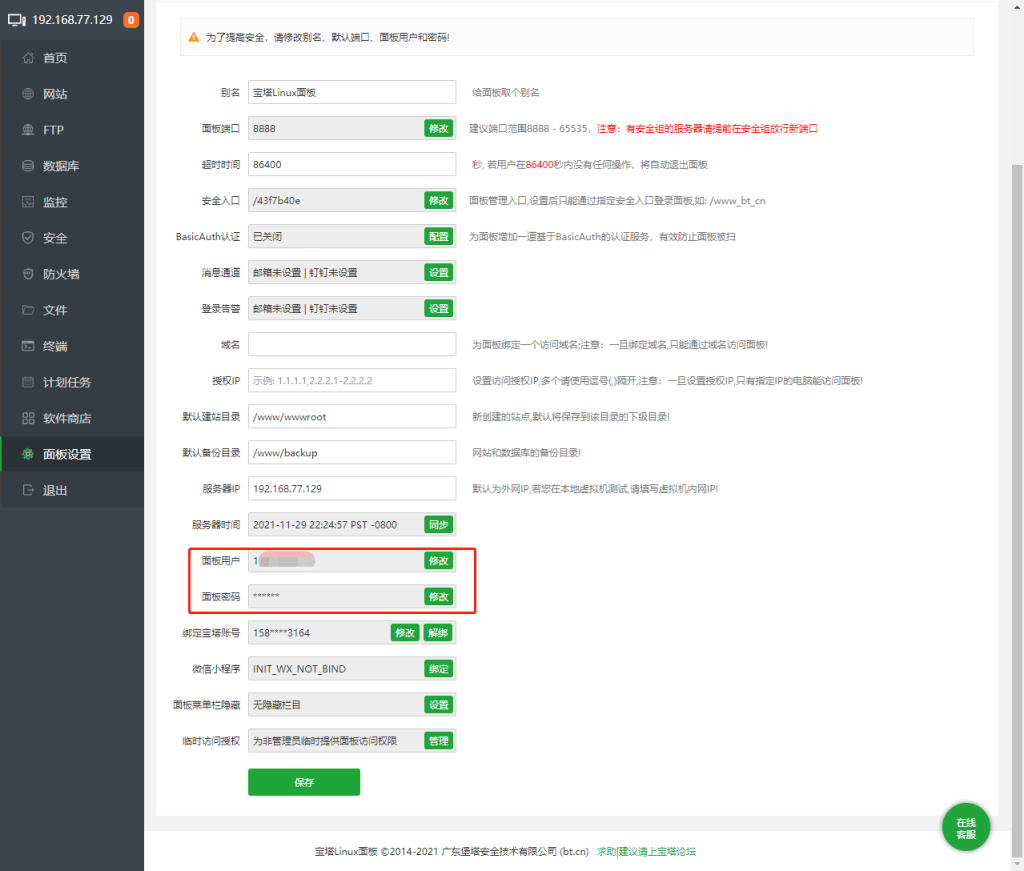Click the folder icon for Files

click(29, 310)
